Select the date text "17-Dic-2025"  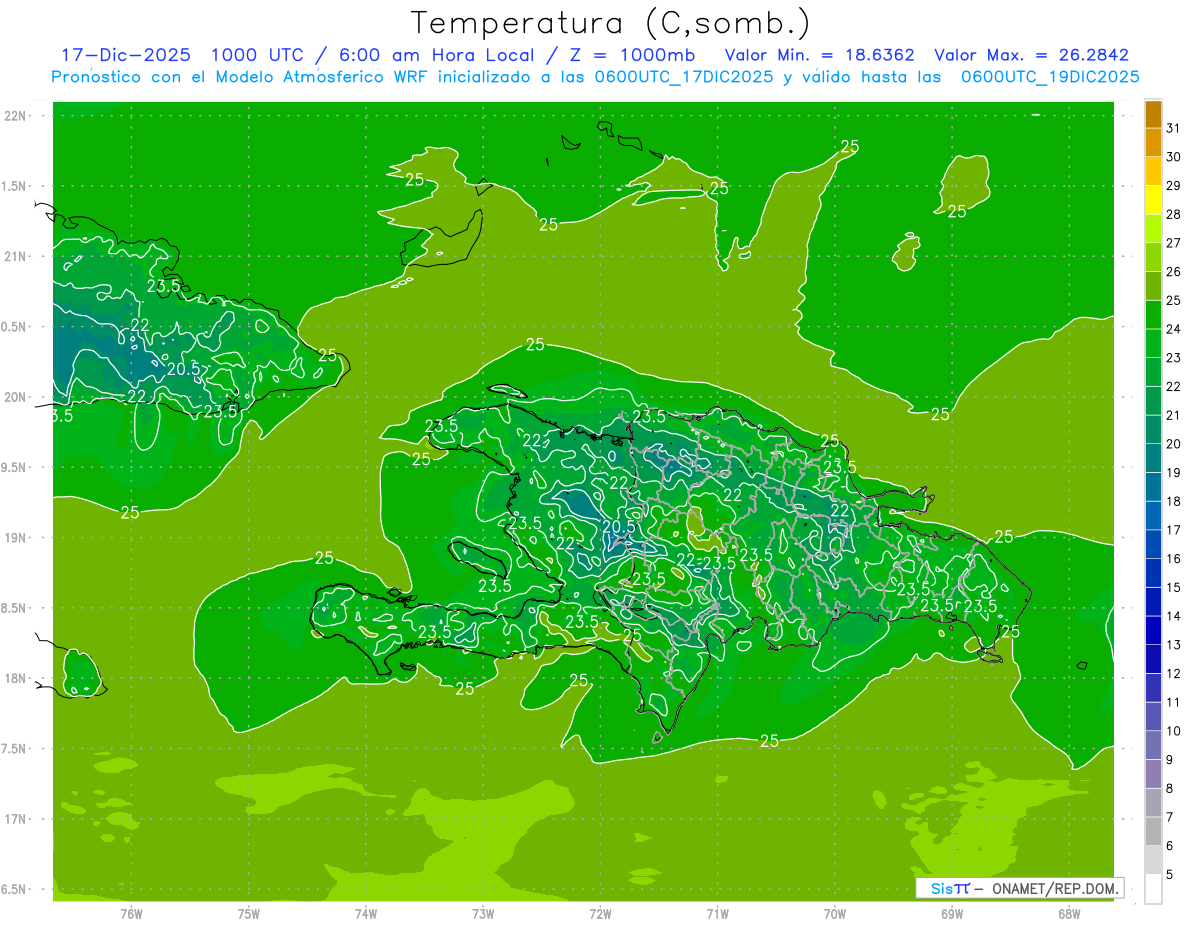coord(126,55)
